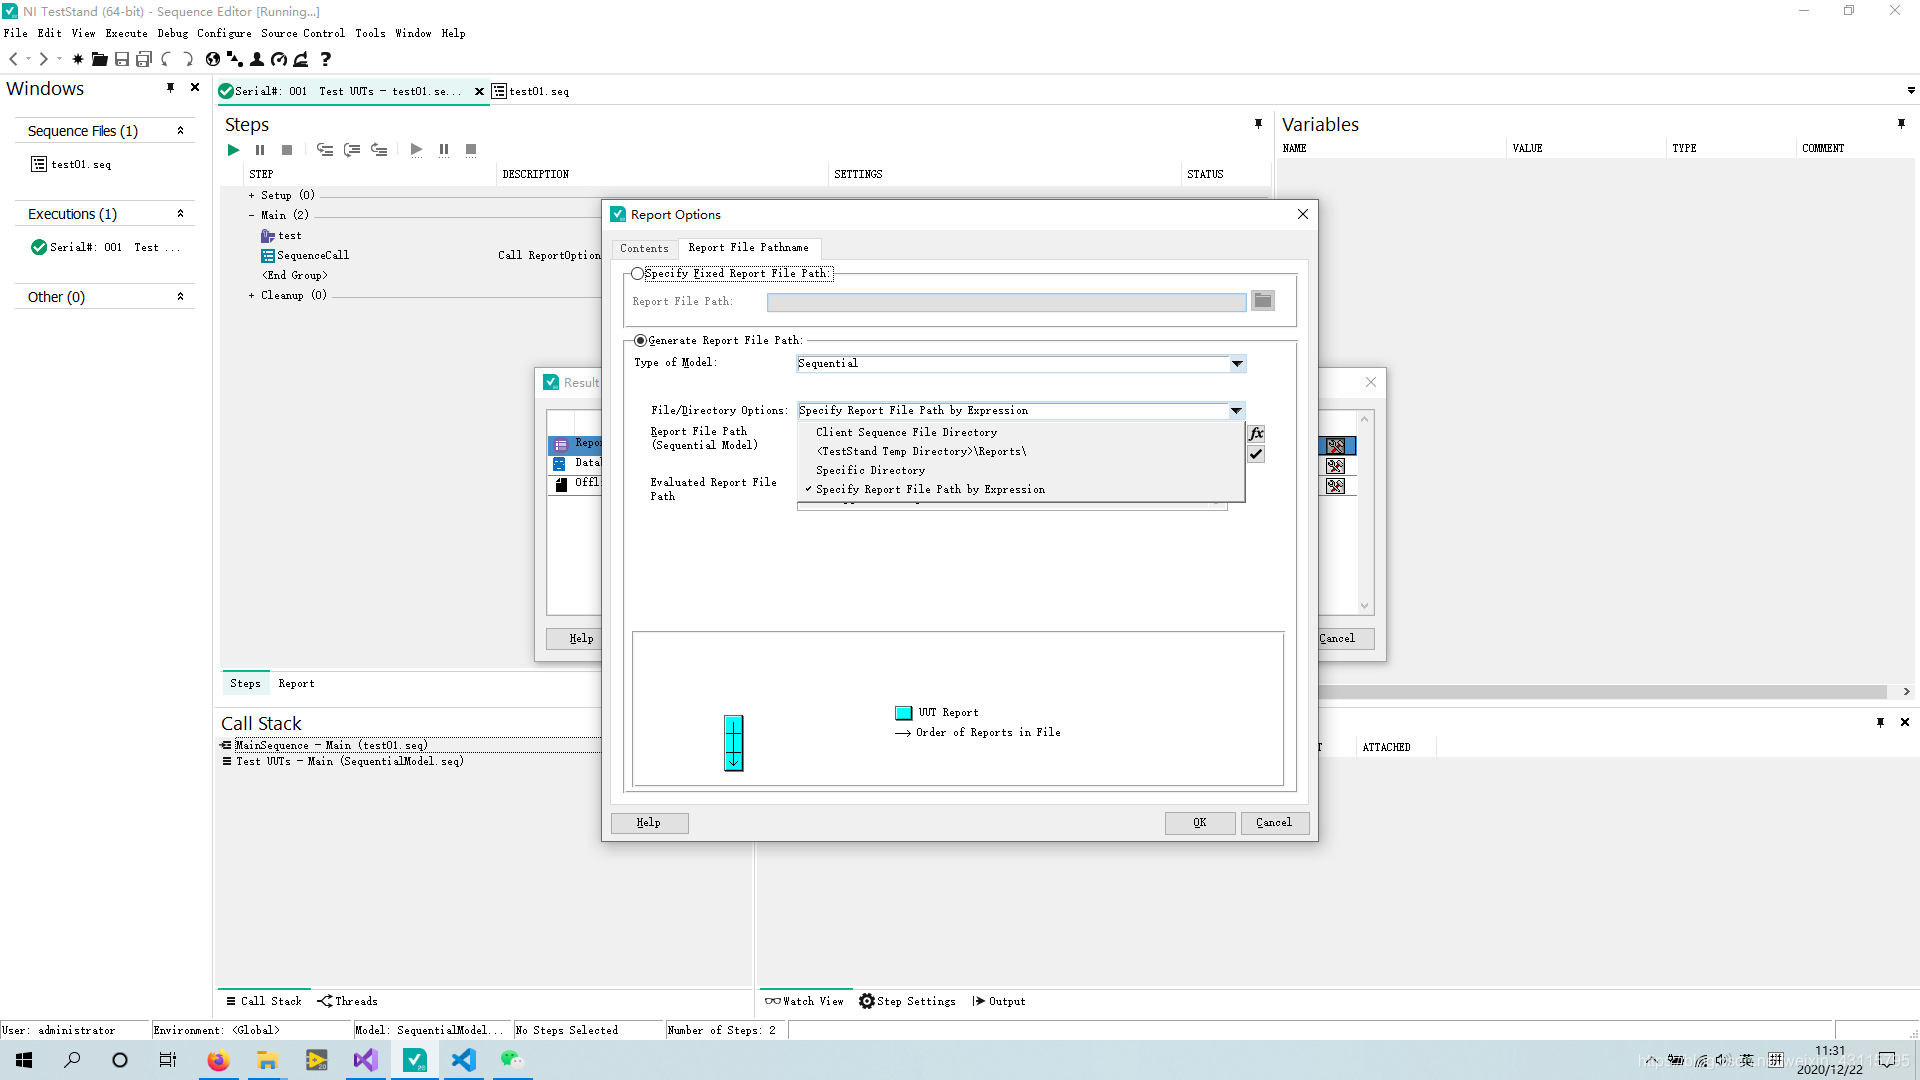The height and width of the screenshot is (1080, 1920).
Task: Select the SequenceCall step row
Action: (313, 256)
